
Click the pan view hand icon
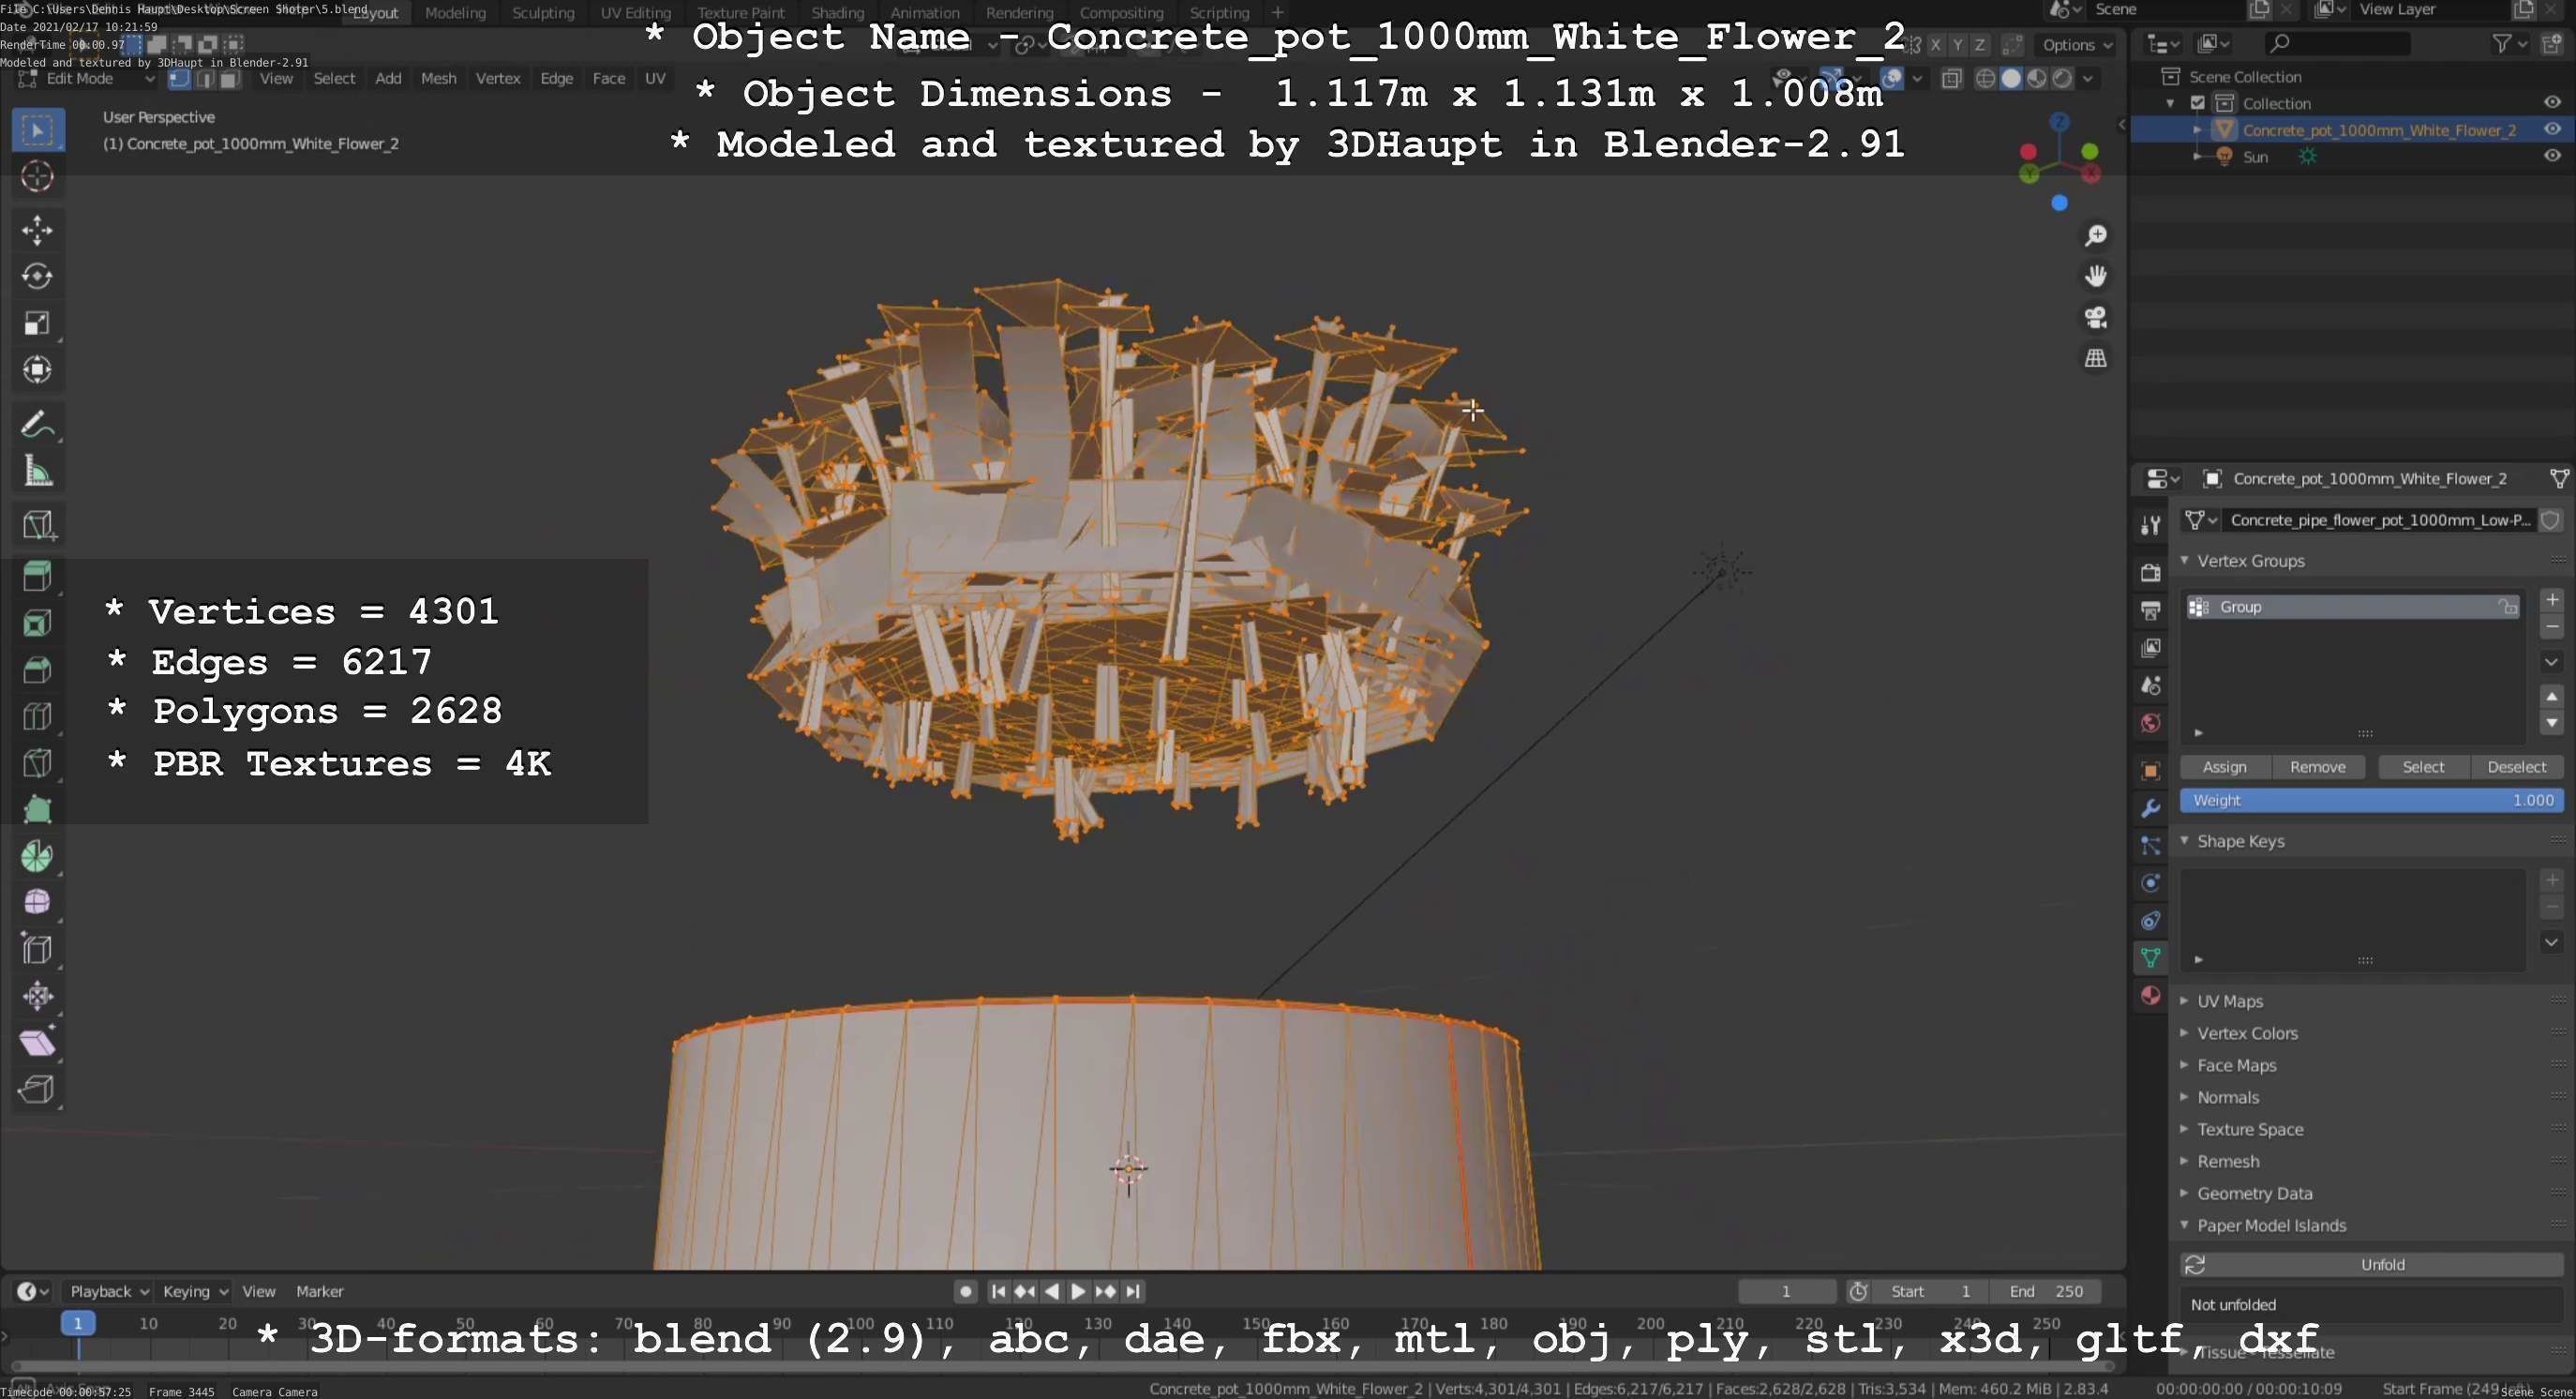2095,276
